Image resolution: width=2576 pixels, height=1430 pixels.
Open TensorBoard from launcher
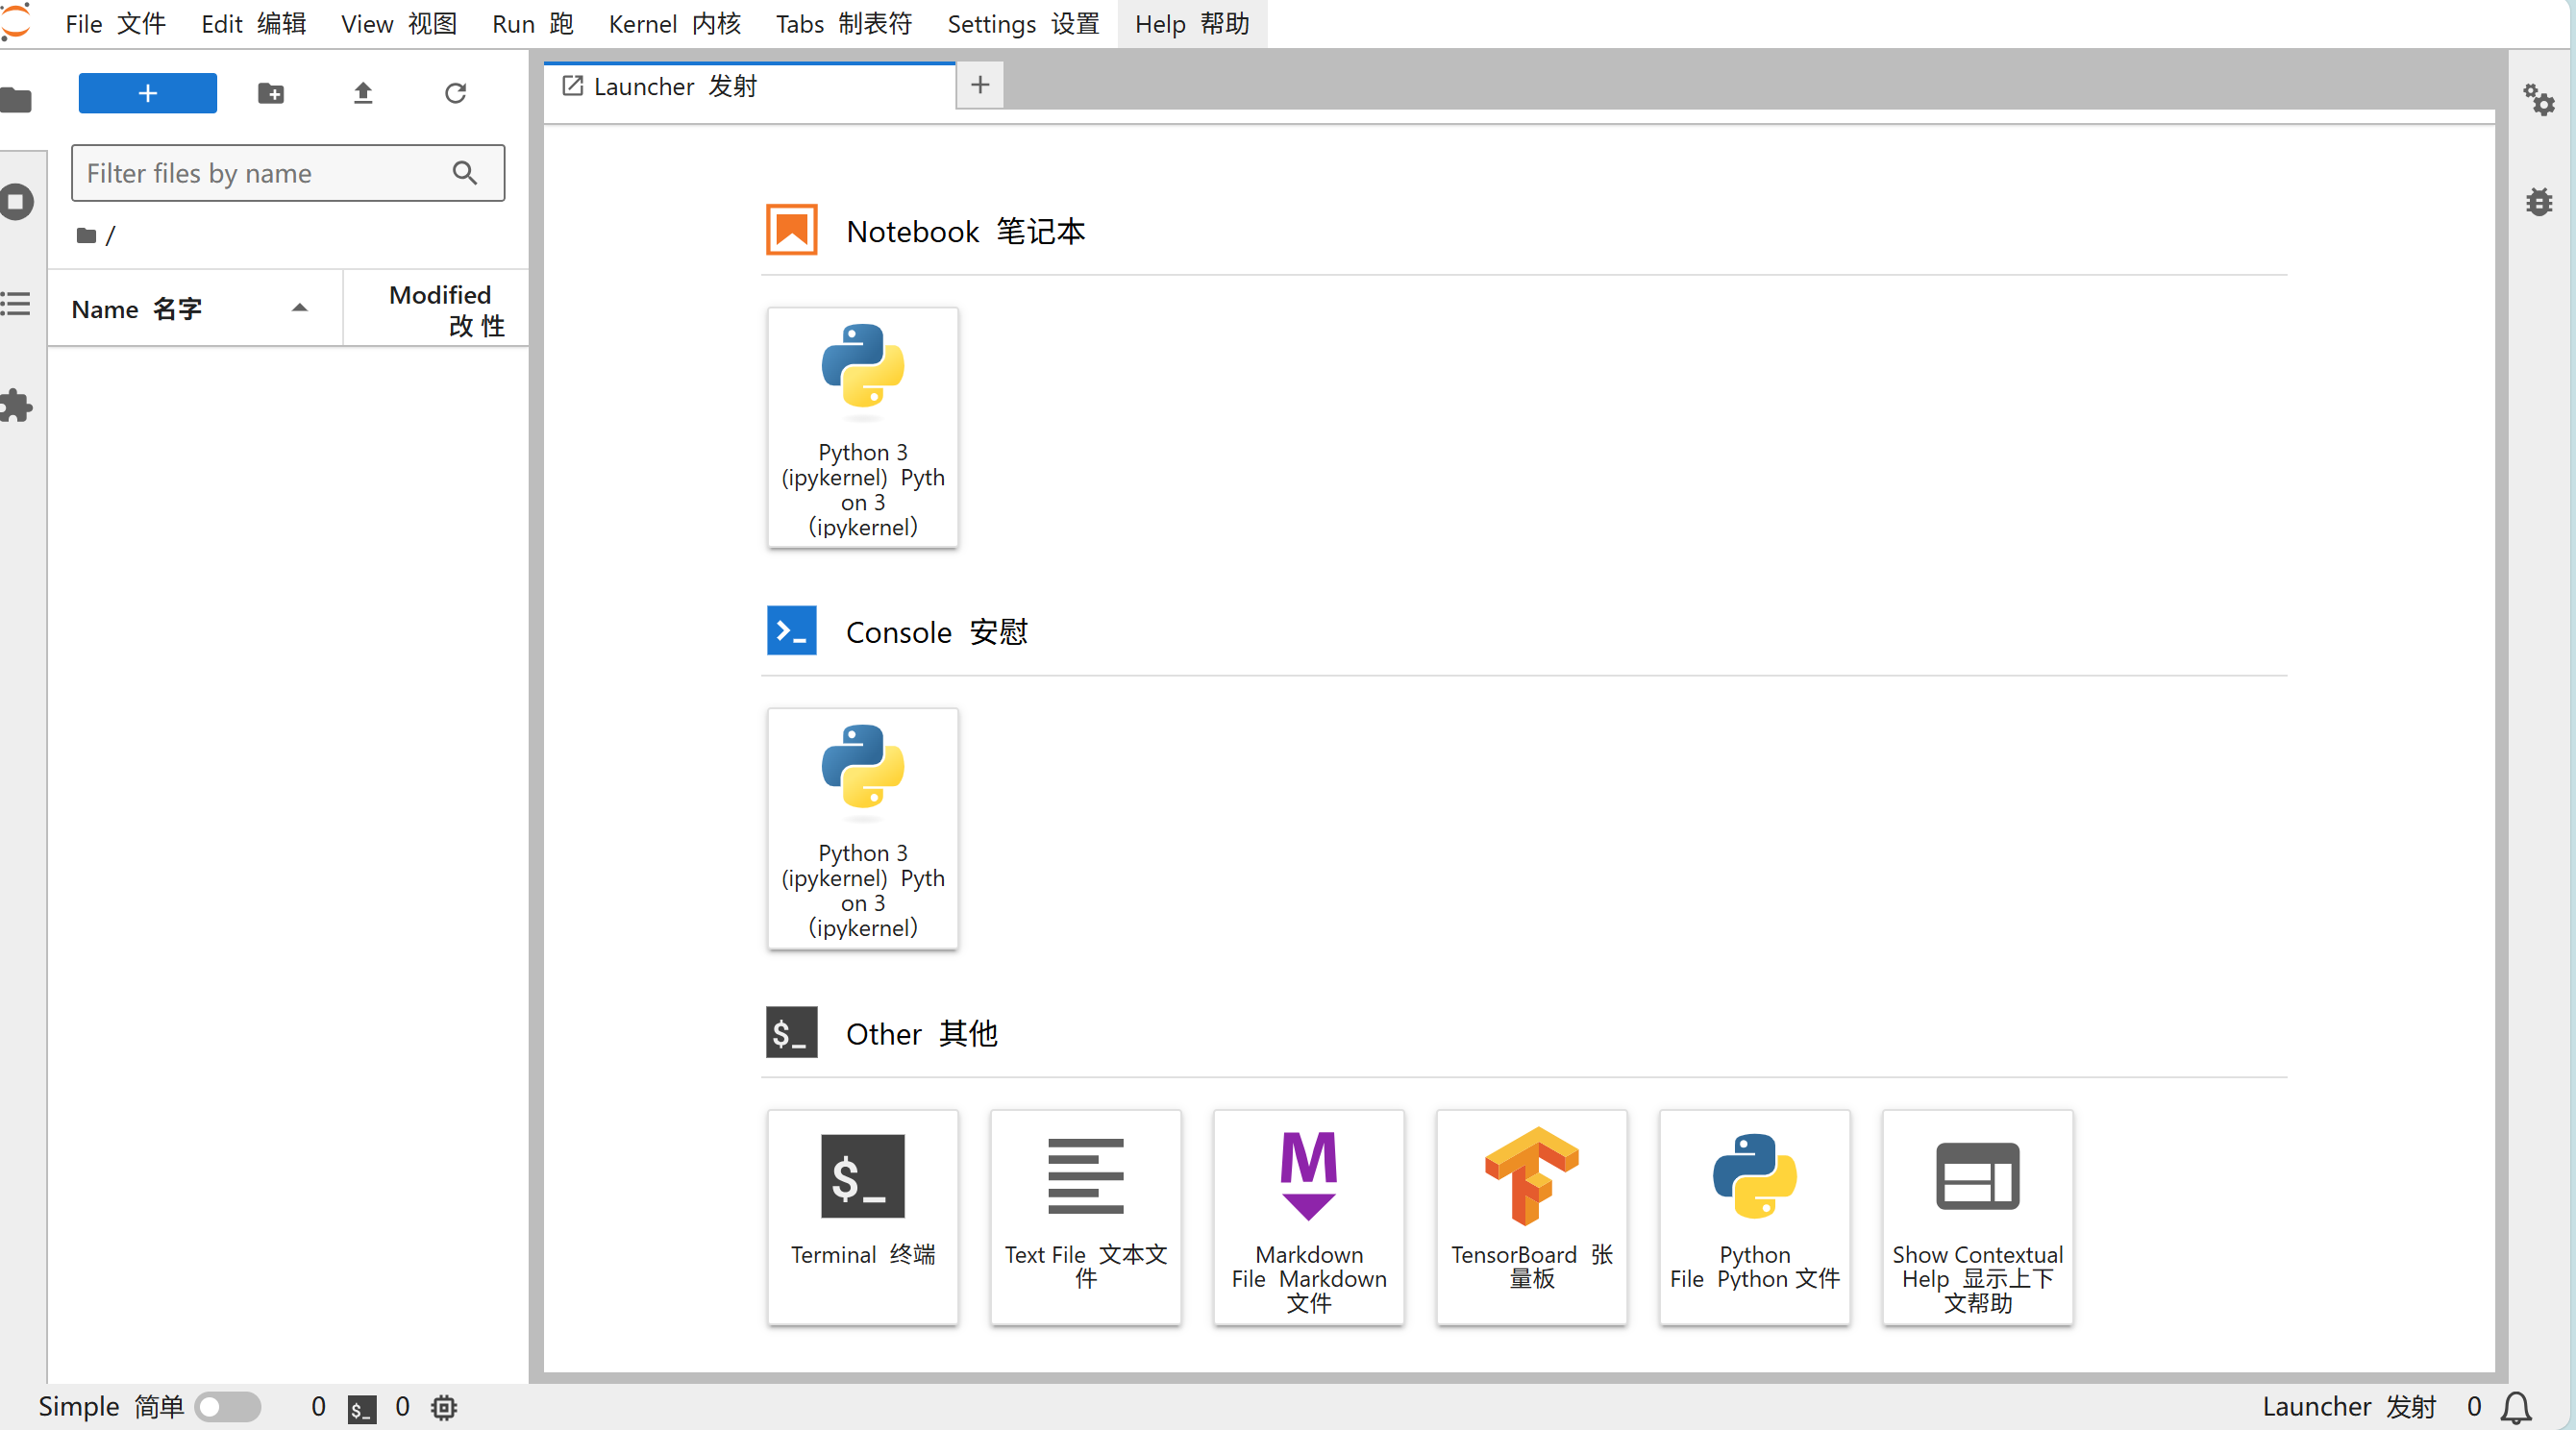pyautogui.click(x=1531, y=1217)
